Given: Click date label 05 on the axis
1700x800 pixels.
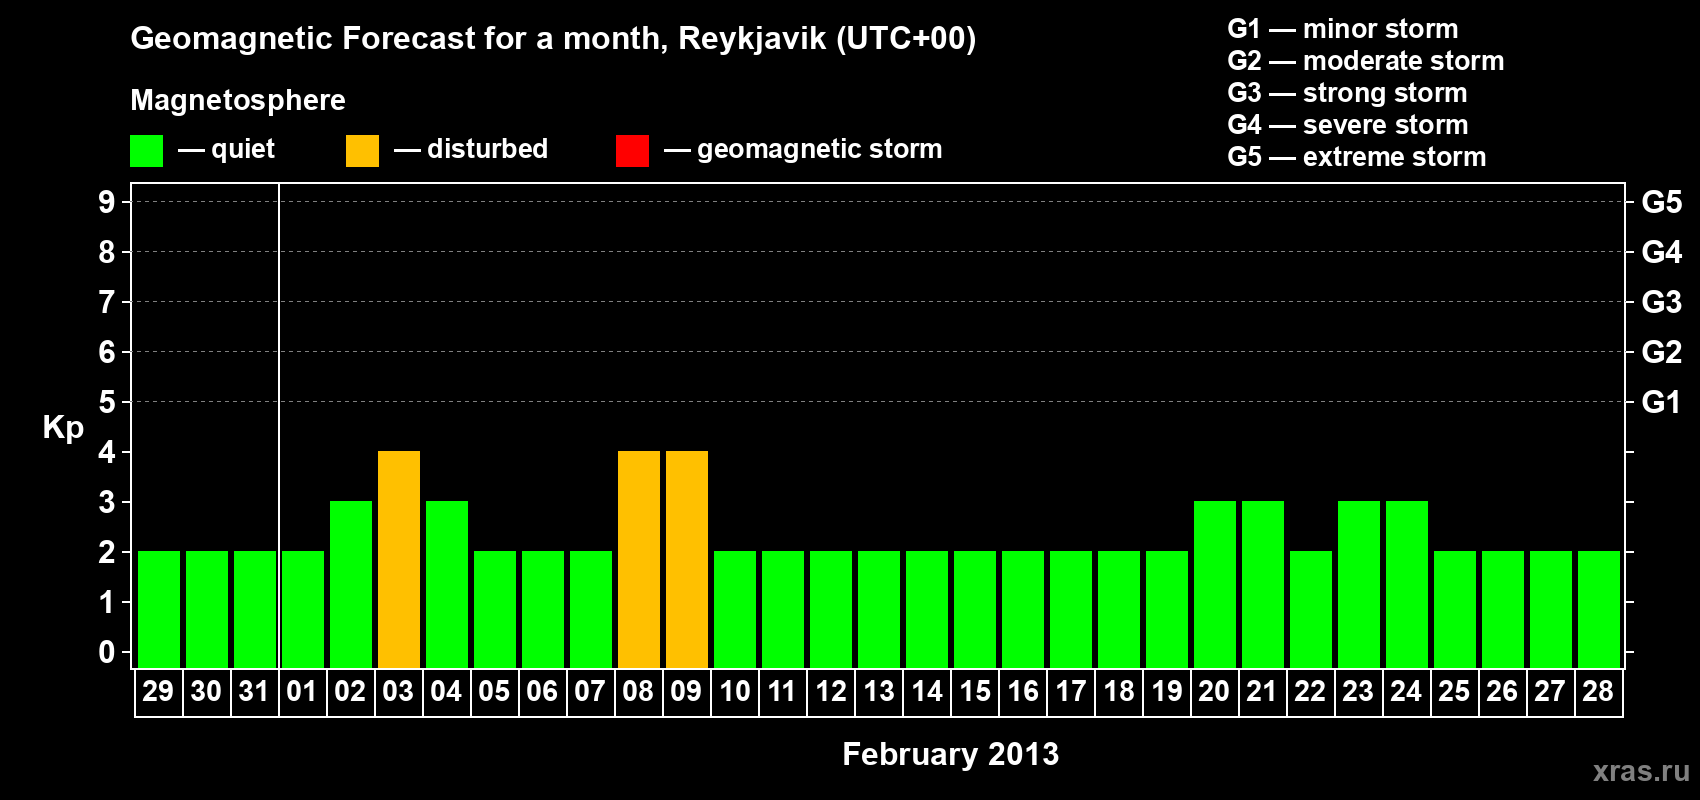Looking at the screenshot, I should point(494,692).
